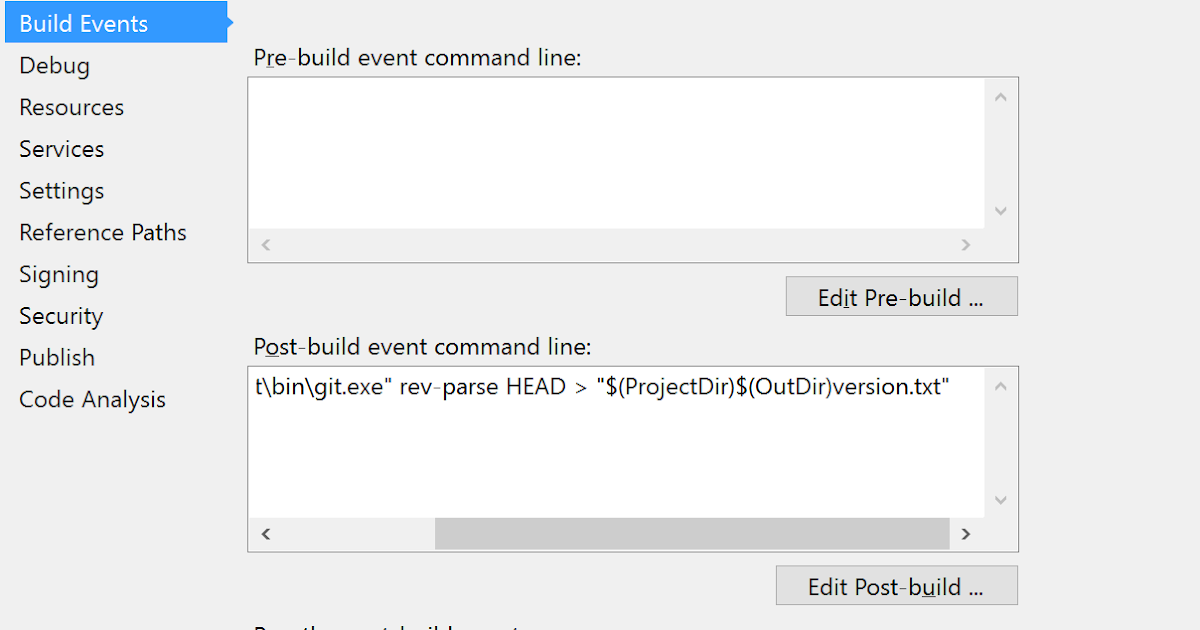Click the pre-build box scroll-up arrow

pos(1000,96)
